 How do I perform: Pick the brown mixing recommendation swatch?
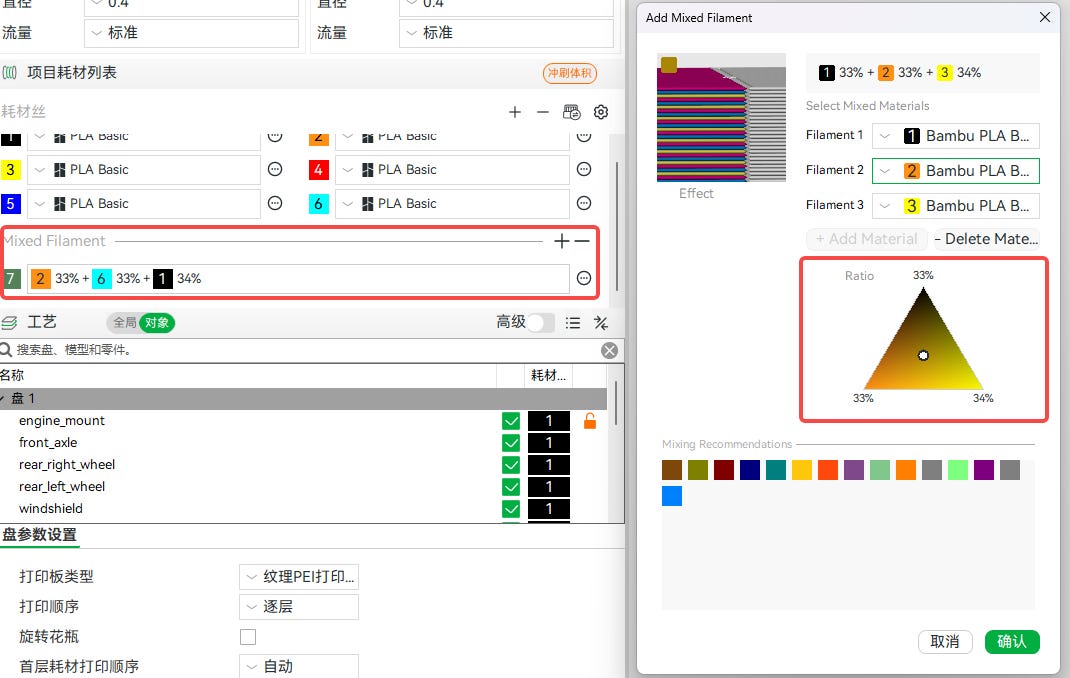672,470
